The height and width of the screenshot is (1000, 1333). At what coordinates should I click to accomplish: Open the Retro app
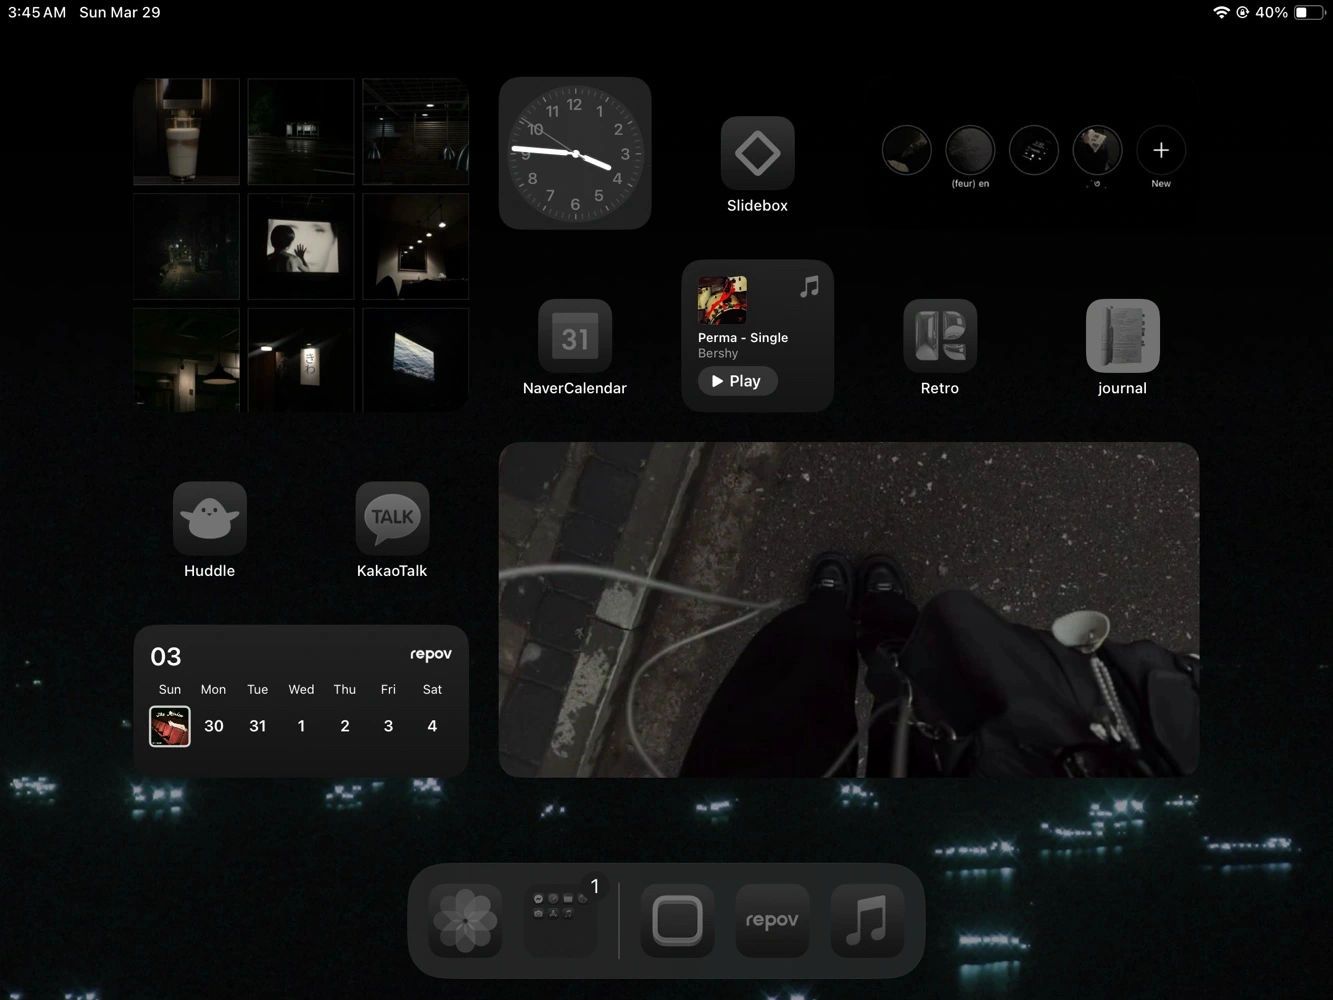939,336
